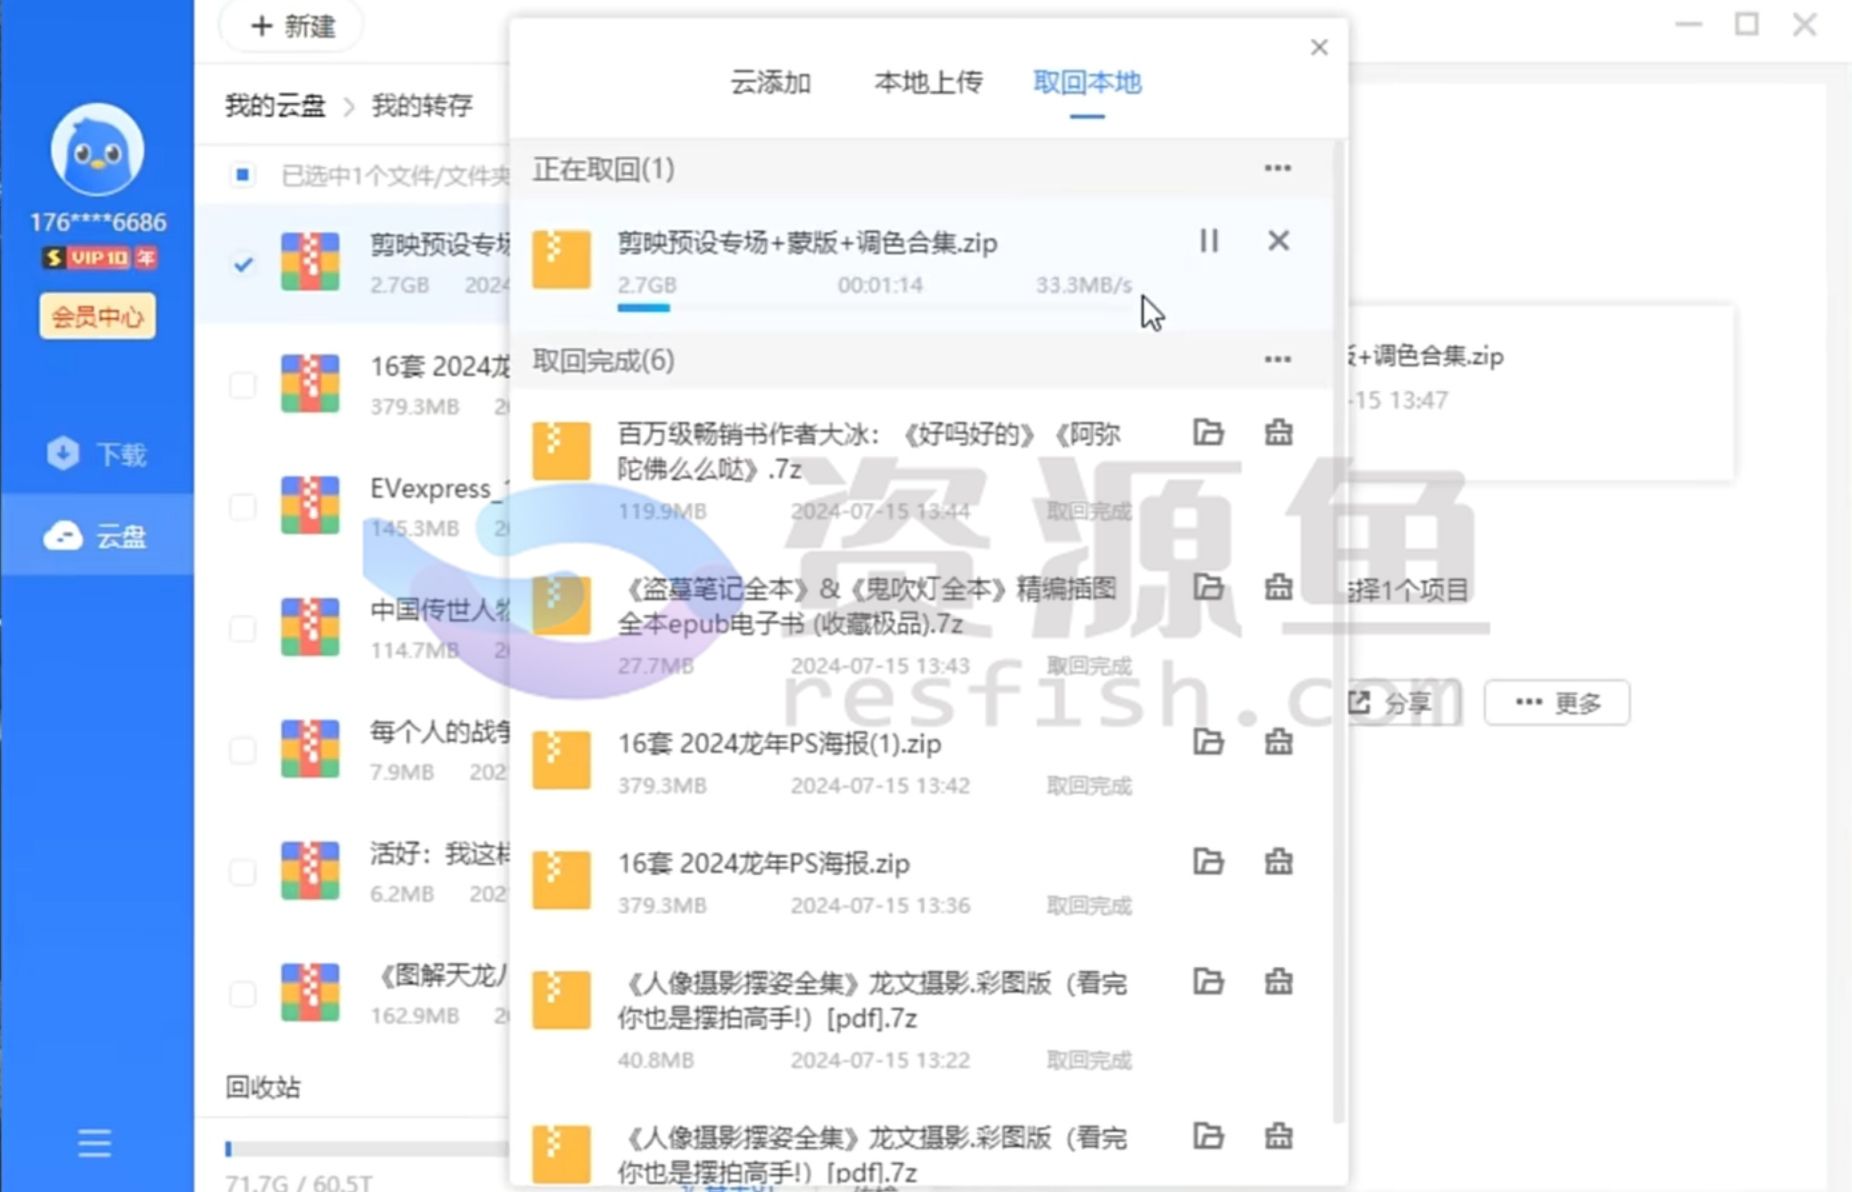Select the 16套 2024龙年PS海报(1).zip completed entry name
Screen dimensions: 1852x1192
click(779, 743)
